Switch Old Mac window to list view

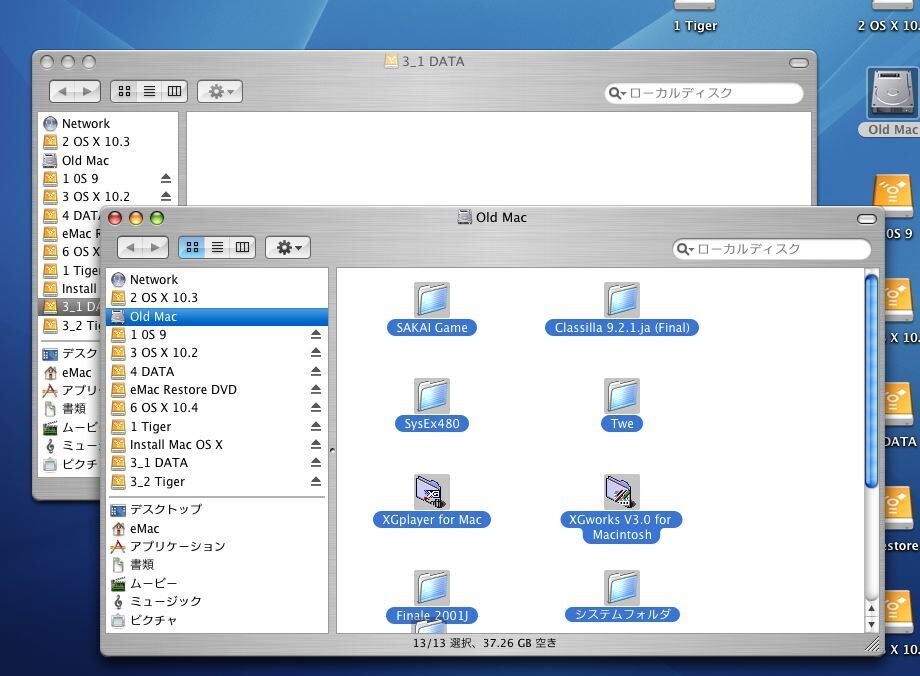[x=217, y=247]
